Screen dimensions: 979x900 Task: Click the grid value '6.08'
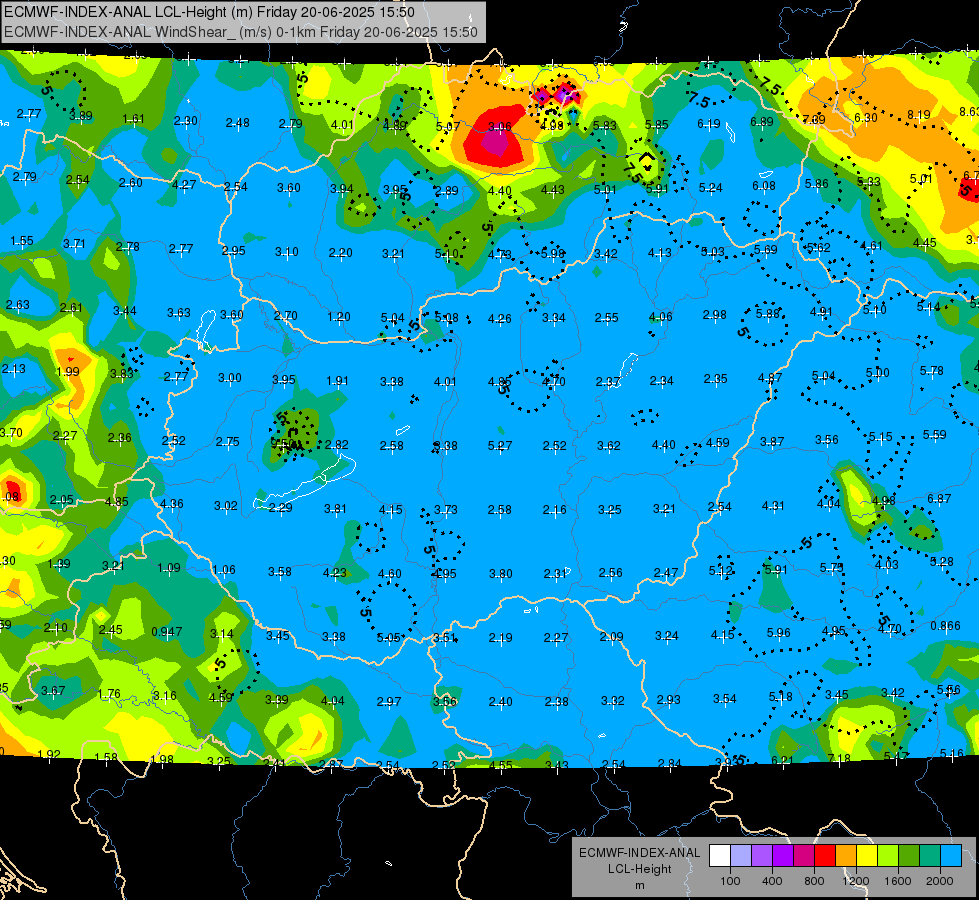(764, 185)
